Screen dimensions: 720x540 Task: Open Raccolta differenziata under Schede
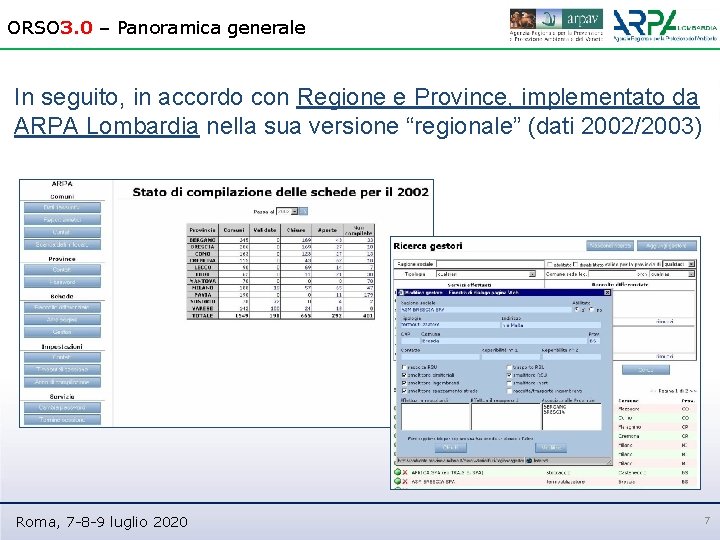62,307
